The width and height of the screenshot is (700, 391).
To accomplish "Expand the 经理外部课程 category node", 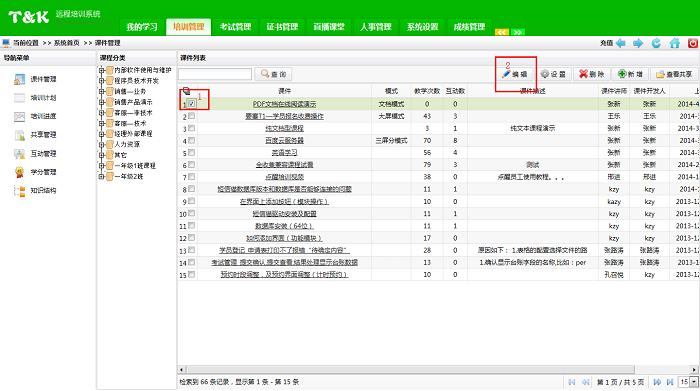I will [102, 134].
